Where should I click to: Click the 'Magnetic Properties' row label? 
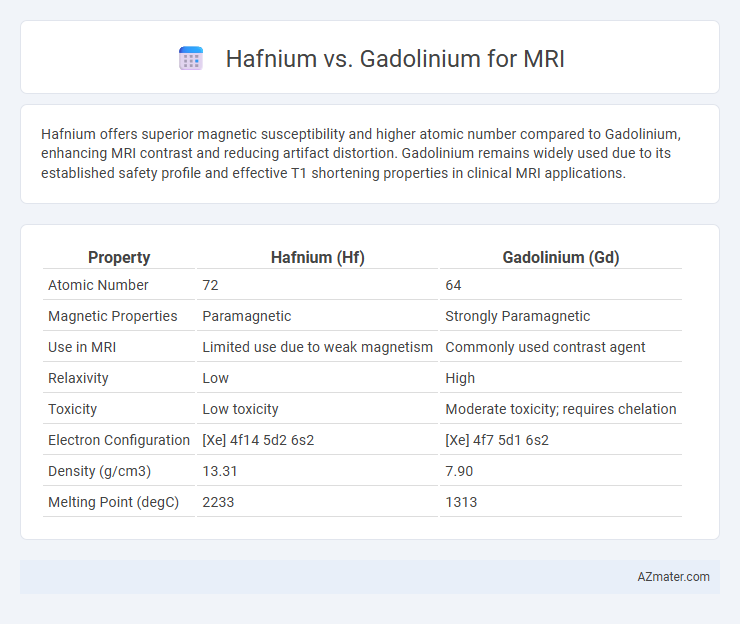click(x=113, y=316)
